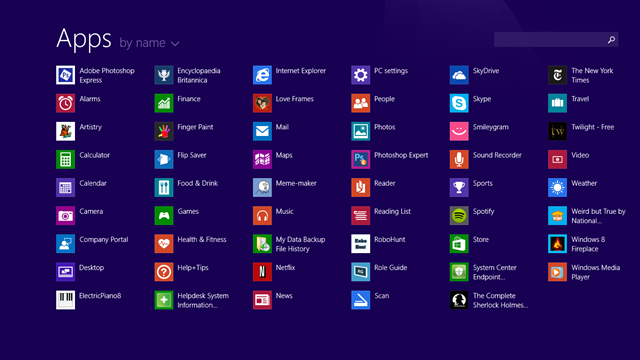Launch Skype icon
640x360 pixels.
pos(459,103)
